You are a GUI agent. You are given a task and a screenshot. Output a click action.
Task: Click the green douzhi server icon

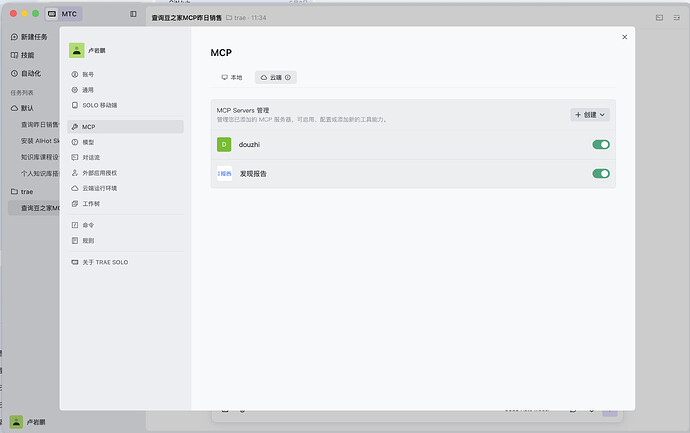[x=224, y=144]
